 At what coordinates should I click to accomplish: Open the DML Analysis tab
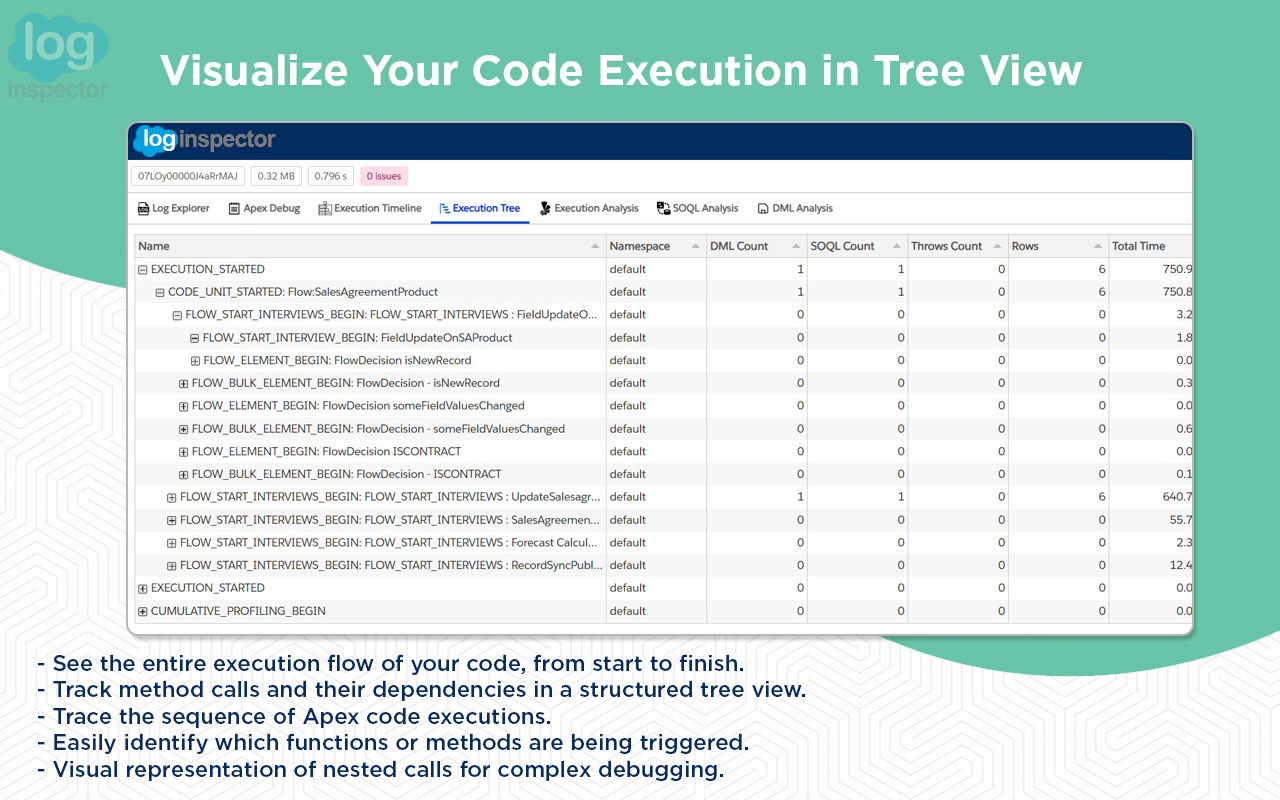tap(795, 208)
